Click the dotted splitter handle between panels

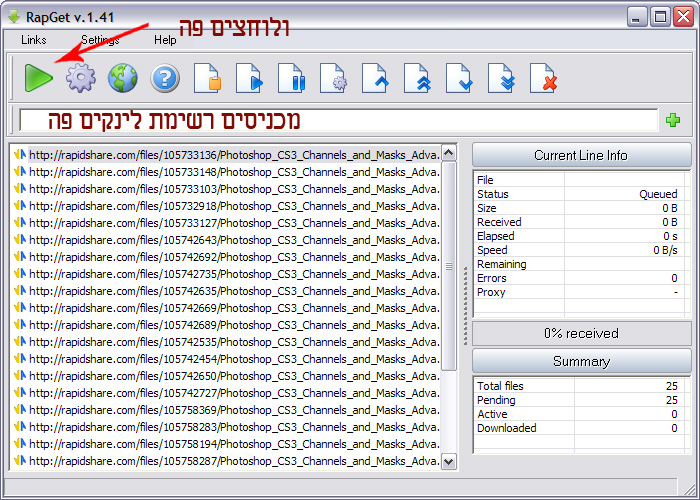pos(465,306)
